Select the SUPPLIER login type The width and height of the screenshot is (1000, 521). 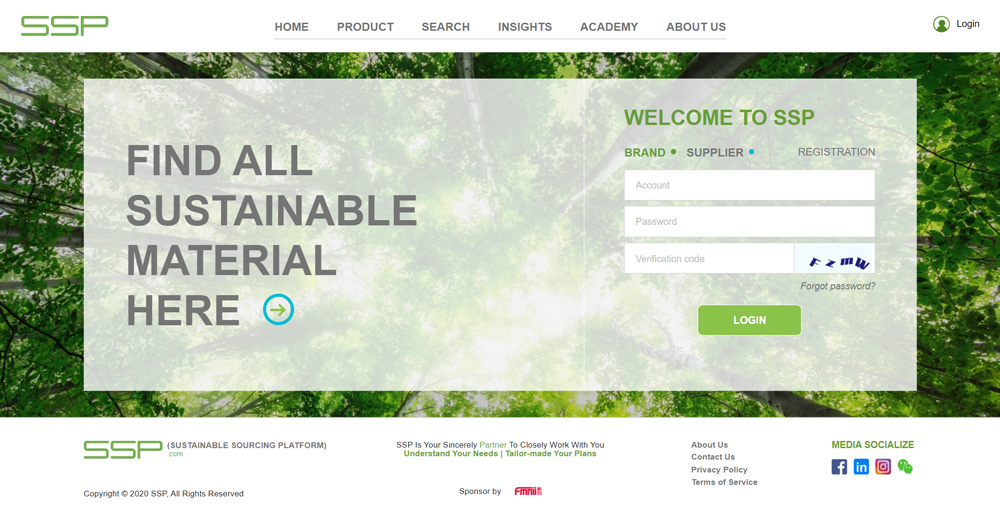715,153
